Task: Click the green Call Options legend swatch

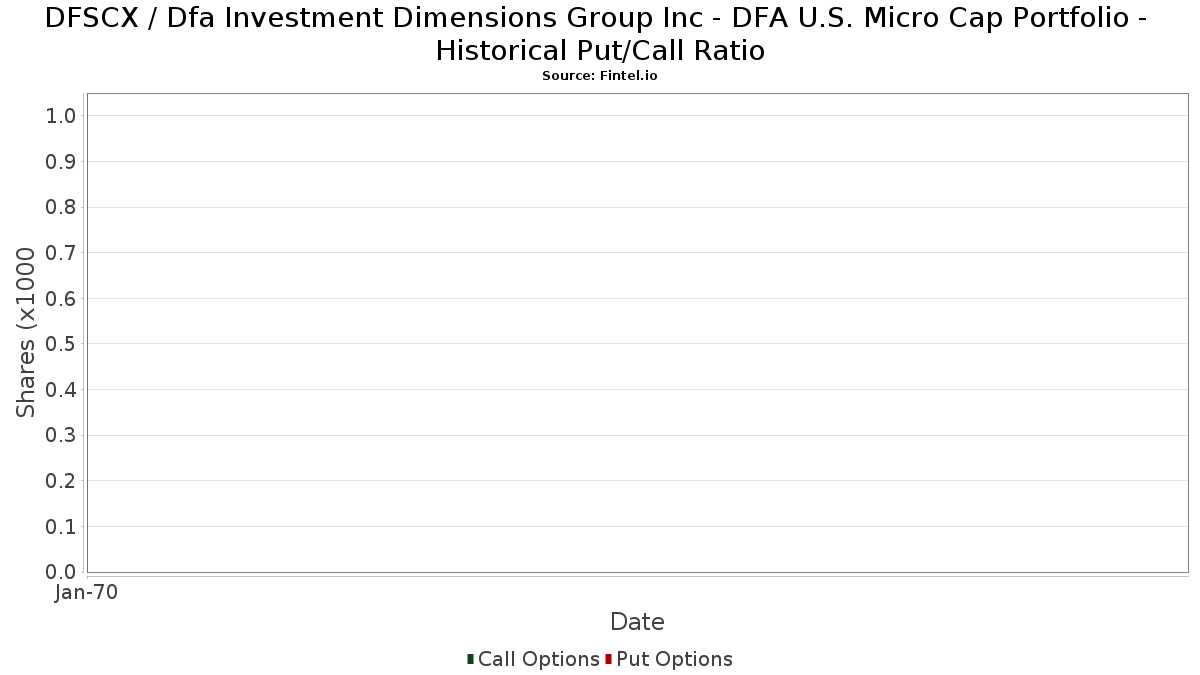Action: (x=470, y=659)
